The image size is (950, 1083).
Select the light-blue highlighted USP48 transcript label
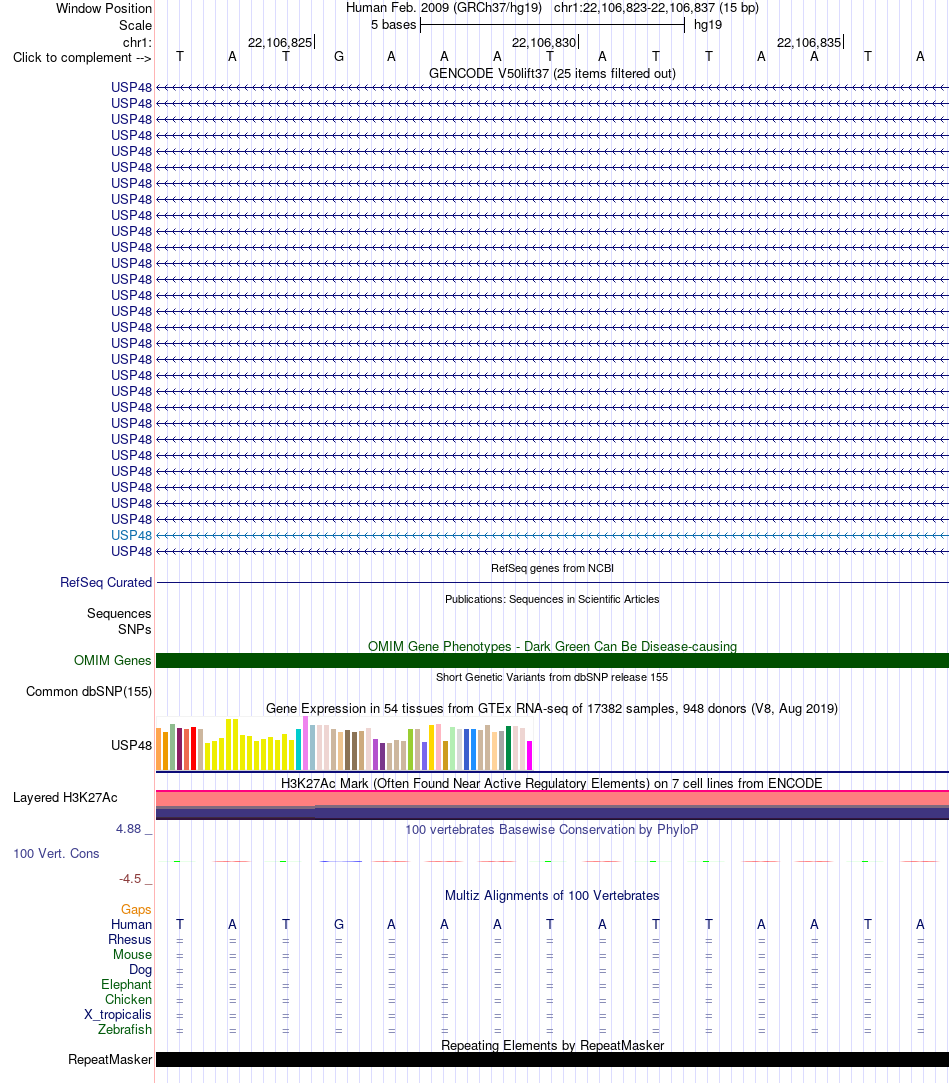131,535
